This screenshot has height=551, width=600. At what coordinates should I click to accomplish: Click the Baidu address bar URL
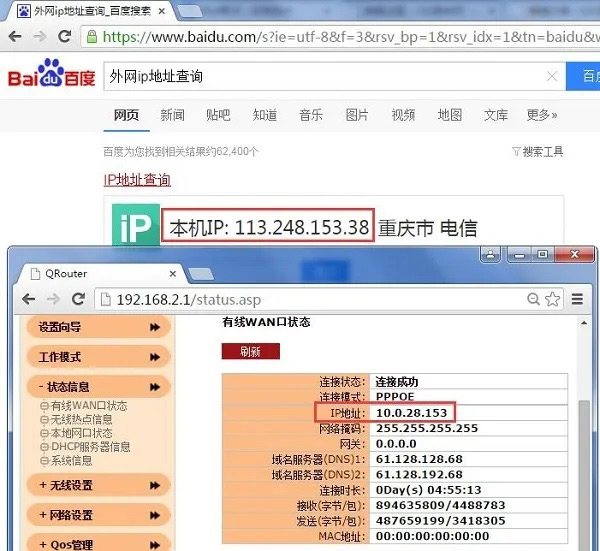[x=350, y=37]
